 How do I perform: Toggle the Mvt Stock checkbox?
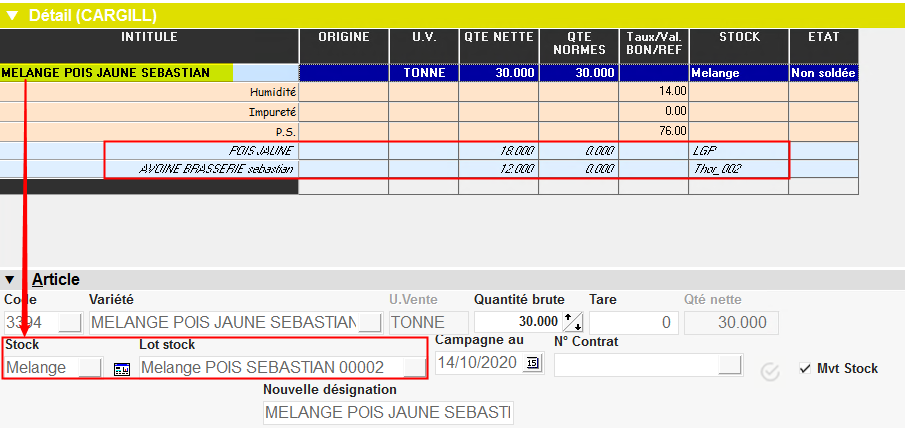(805, 369)
